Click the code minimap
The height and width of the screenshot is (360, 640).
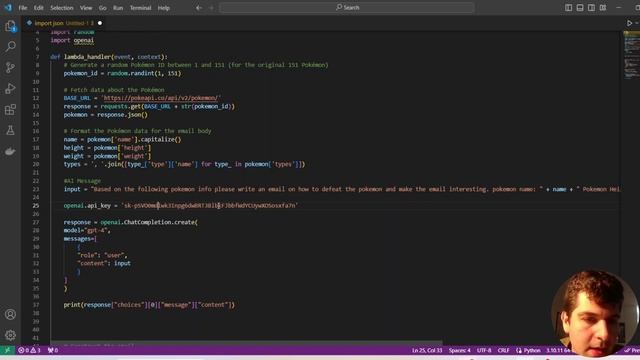631,55
